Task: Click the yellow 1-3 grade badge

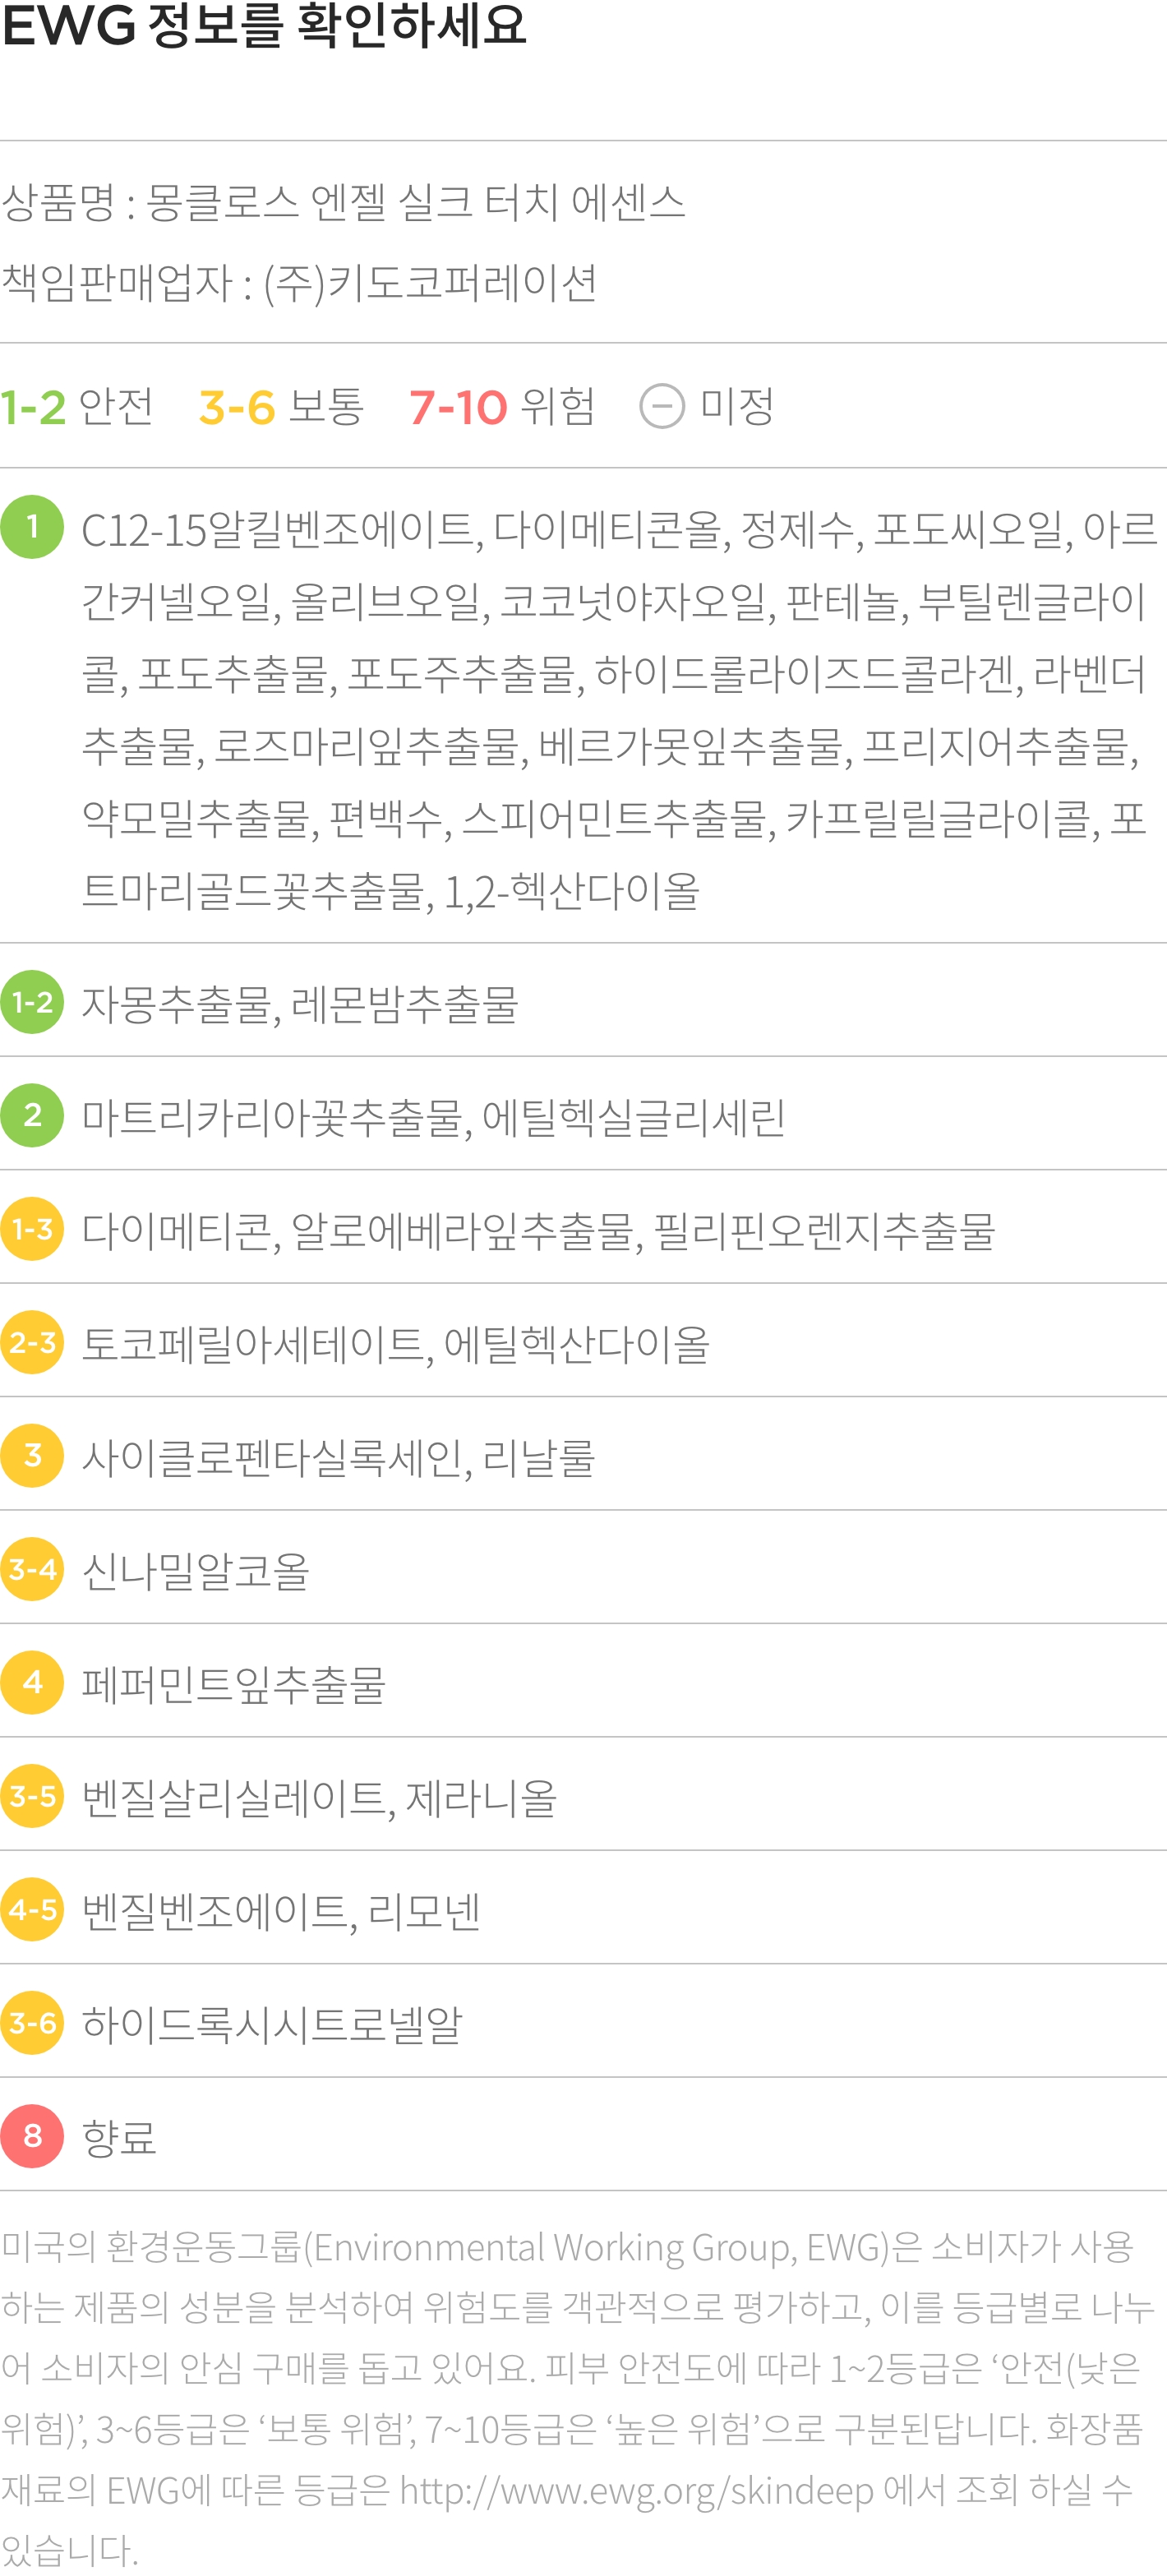Action: (32, 1228)
